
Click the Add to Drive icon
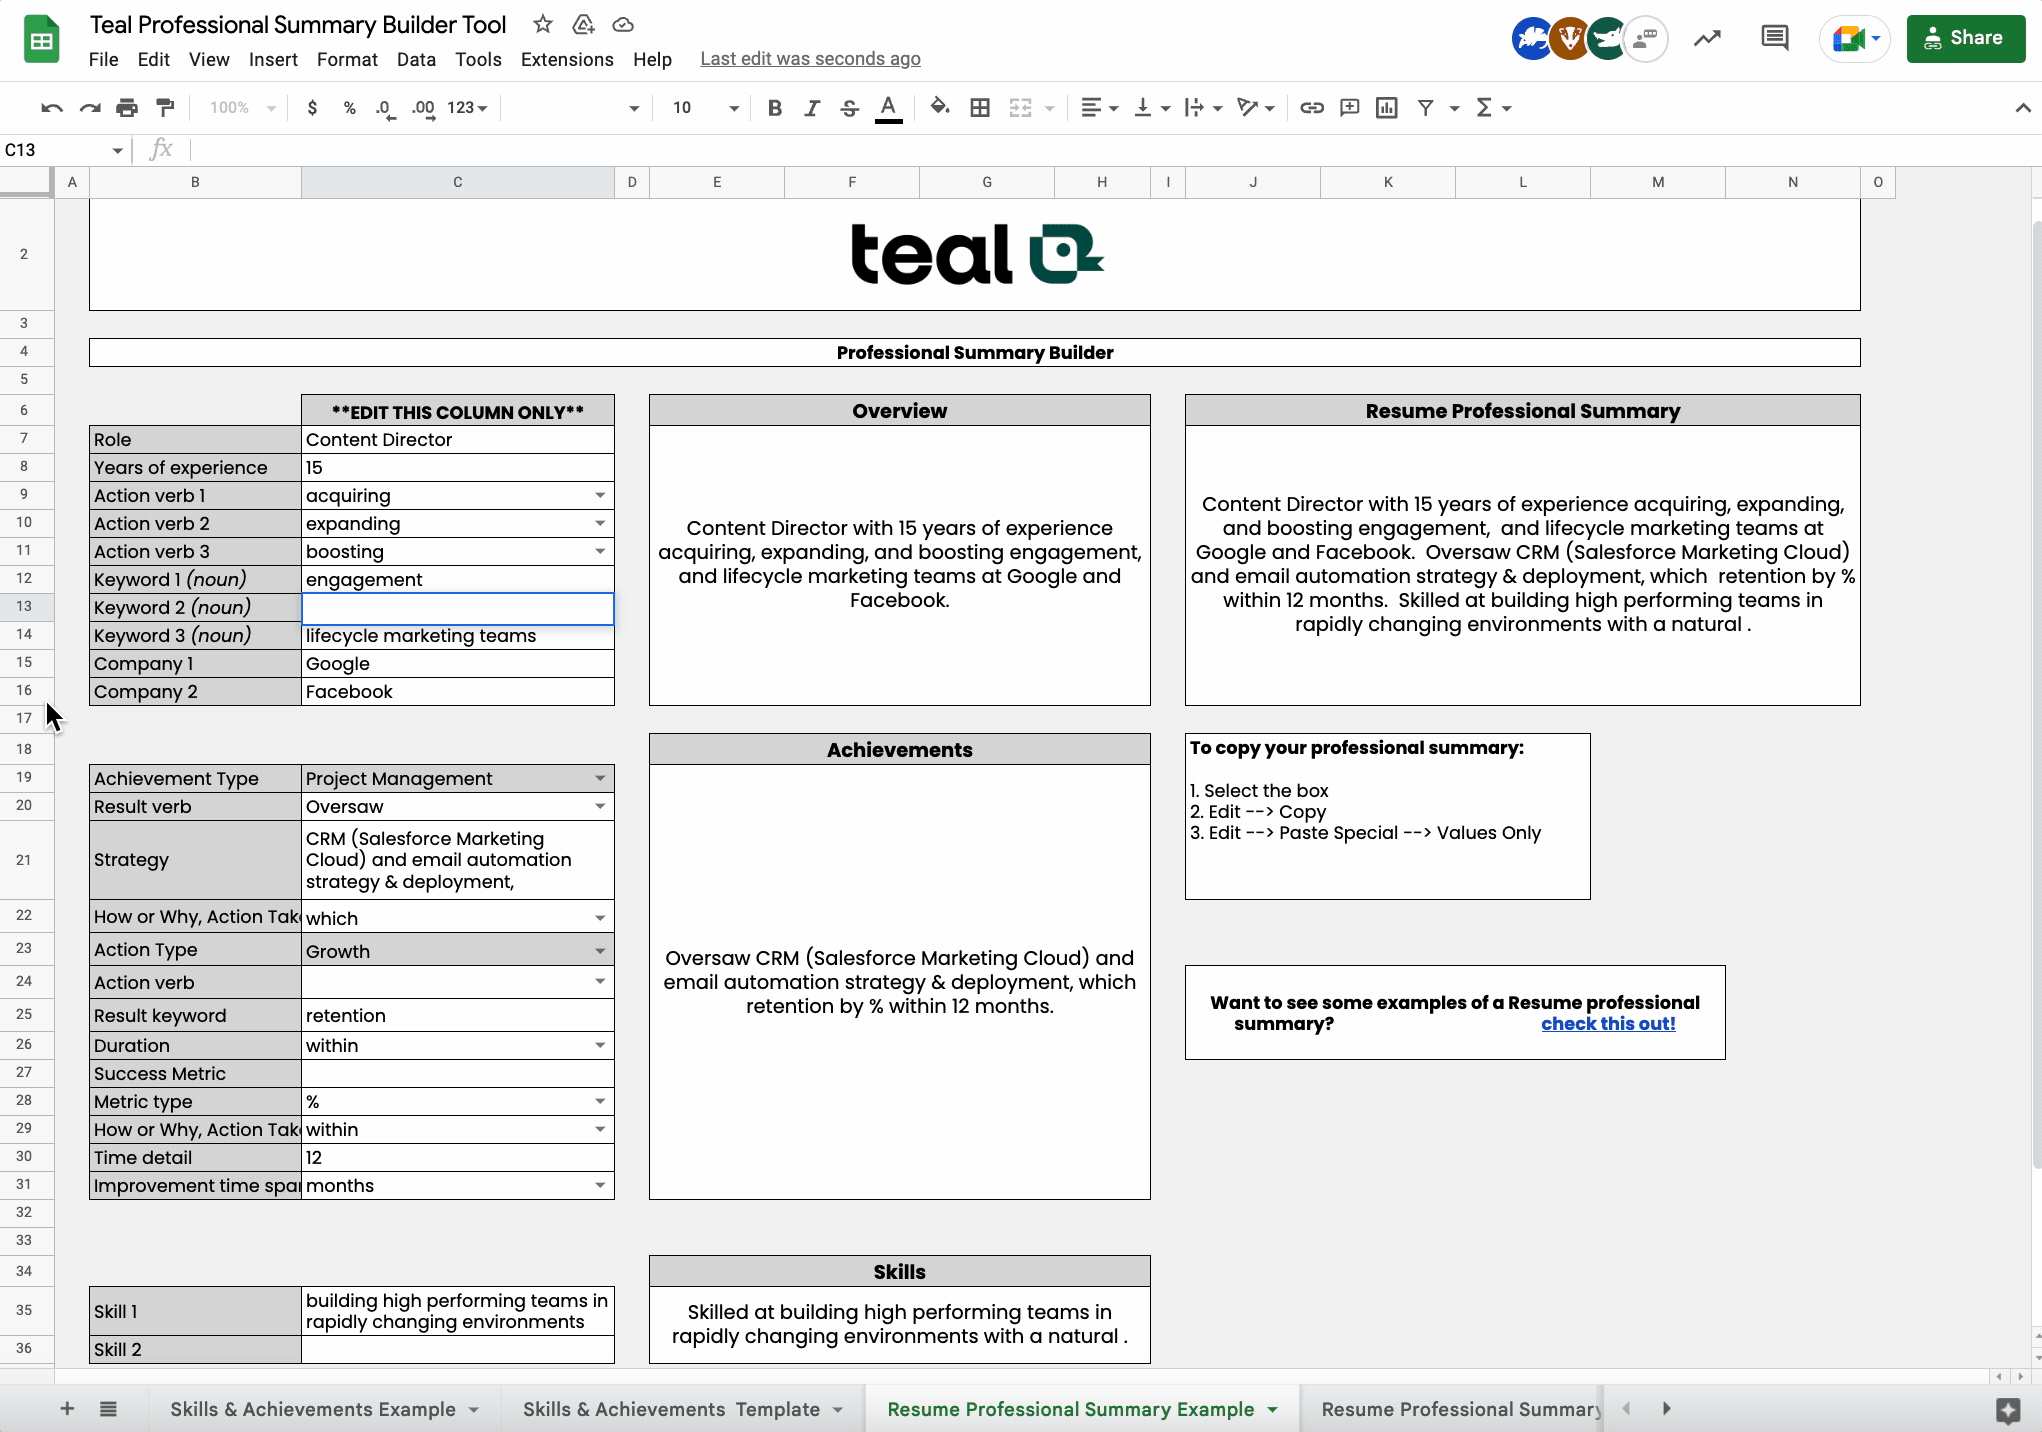point(583,24)
